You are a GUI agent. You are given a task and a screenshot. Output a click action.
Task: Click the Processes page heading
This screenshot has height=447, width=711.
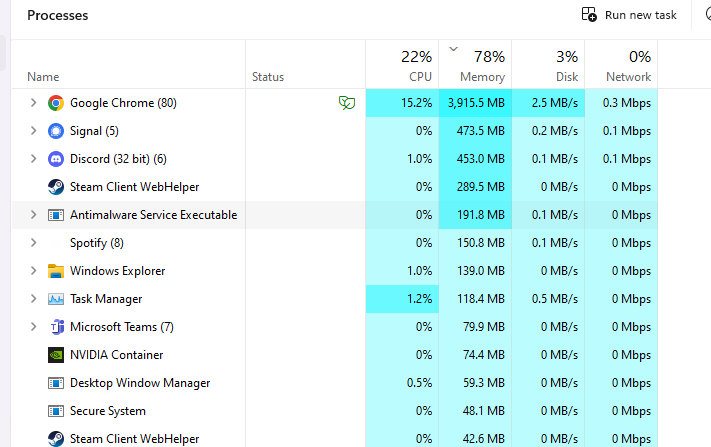(58, 15)
